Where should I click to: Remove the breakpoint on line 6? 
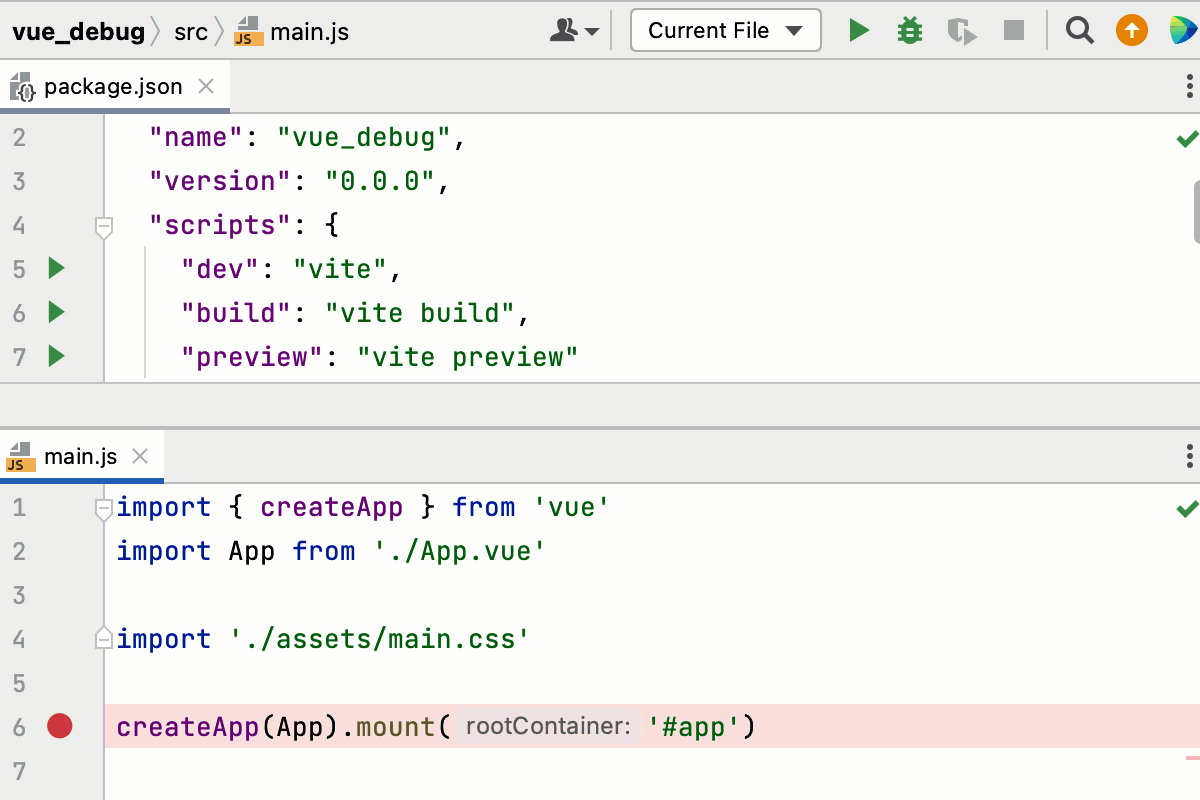coord(60,727)
